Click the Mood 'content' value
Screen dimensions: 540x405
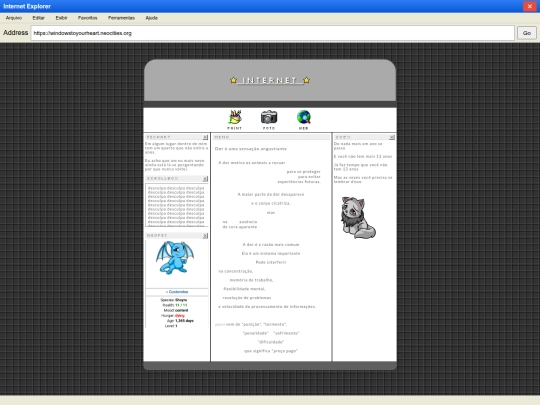click(x=181, y=310)
